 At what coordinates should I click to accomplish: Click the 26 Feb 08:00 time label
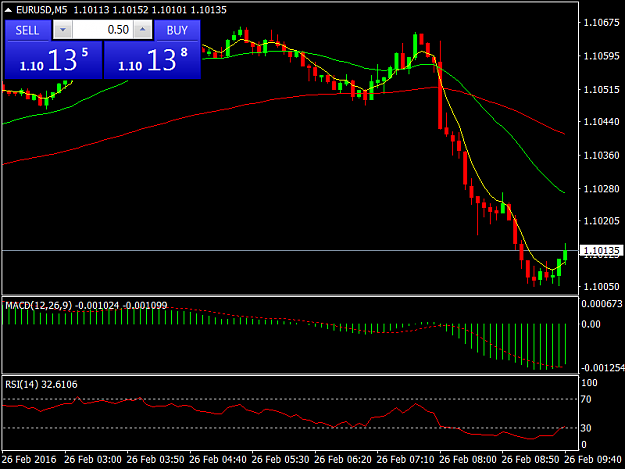tap(468, 459)
